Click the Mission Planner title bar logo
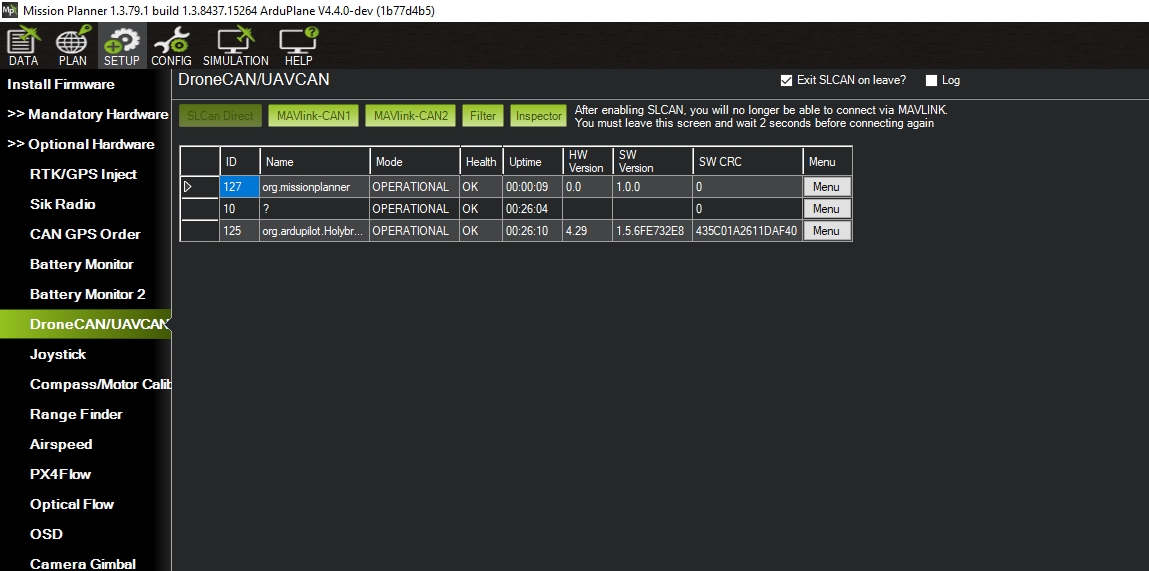Image resolution: width=1149 pixels, height=571 pixels. (x=10, y=10)
